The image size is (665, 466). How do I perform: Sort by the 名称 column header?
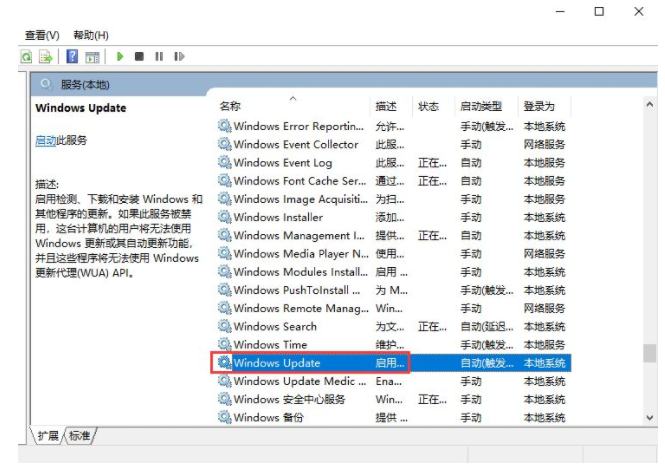pos(230,106)
